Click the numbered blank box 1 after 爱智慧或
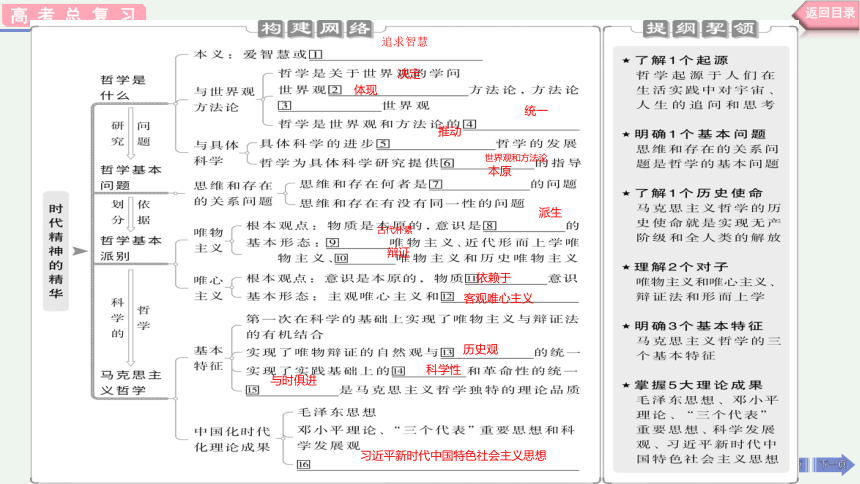 click(x=315, y=54)
